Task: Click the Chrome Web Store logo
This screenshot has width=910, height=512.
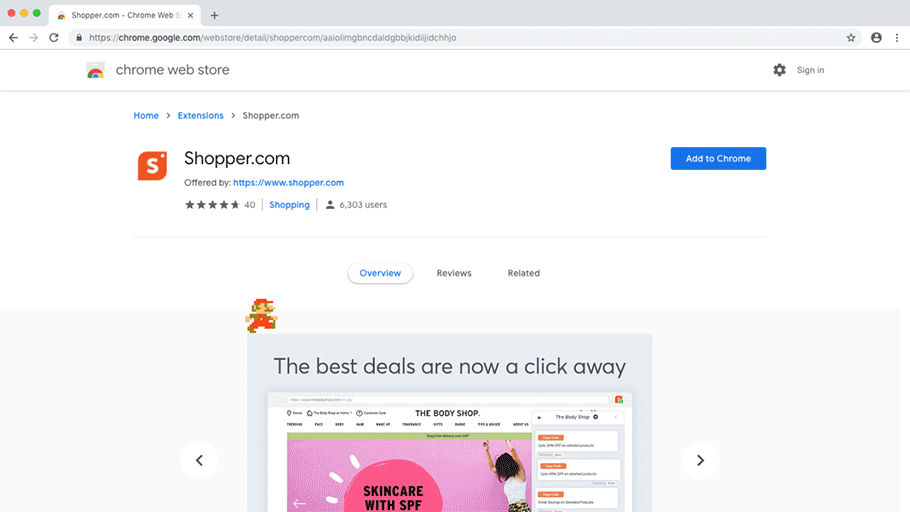Action: click(96, 70)
